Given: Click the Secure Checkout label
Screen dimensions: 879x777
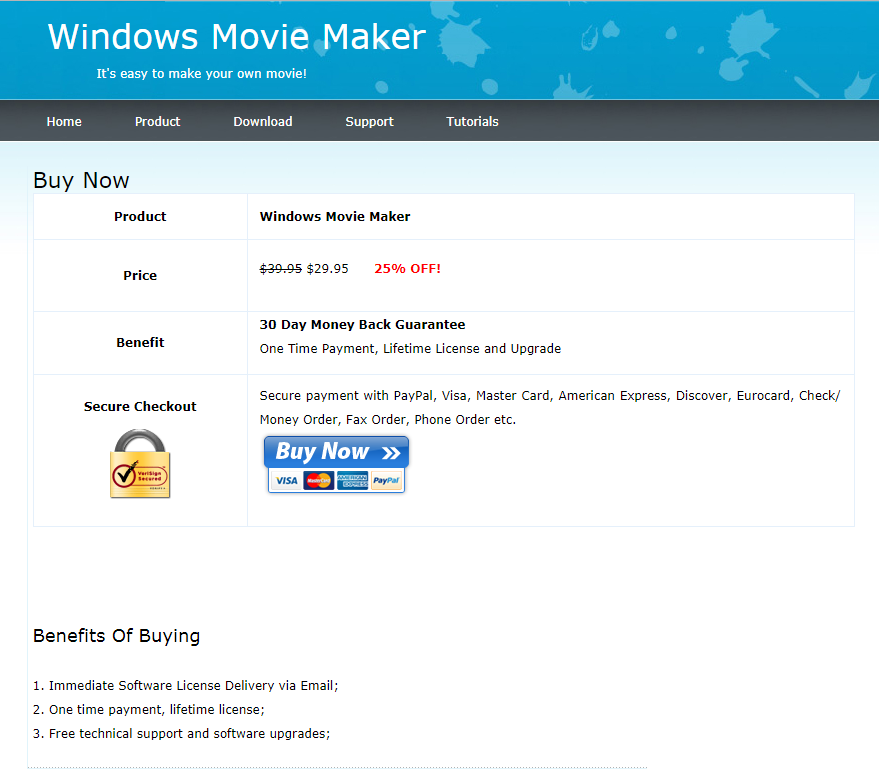Looking at the screenshot, I should [x=140, y=407].
